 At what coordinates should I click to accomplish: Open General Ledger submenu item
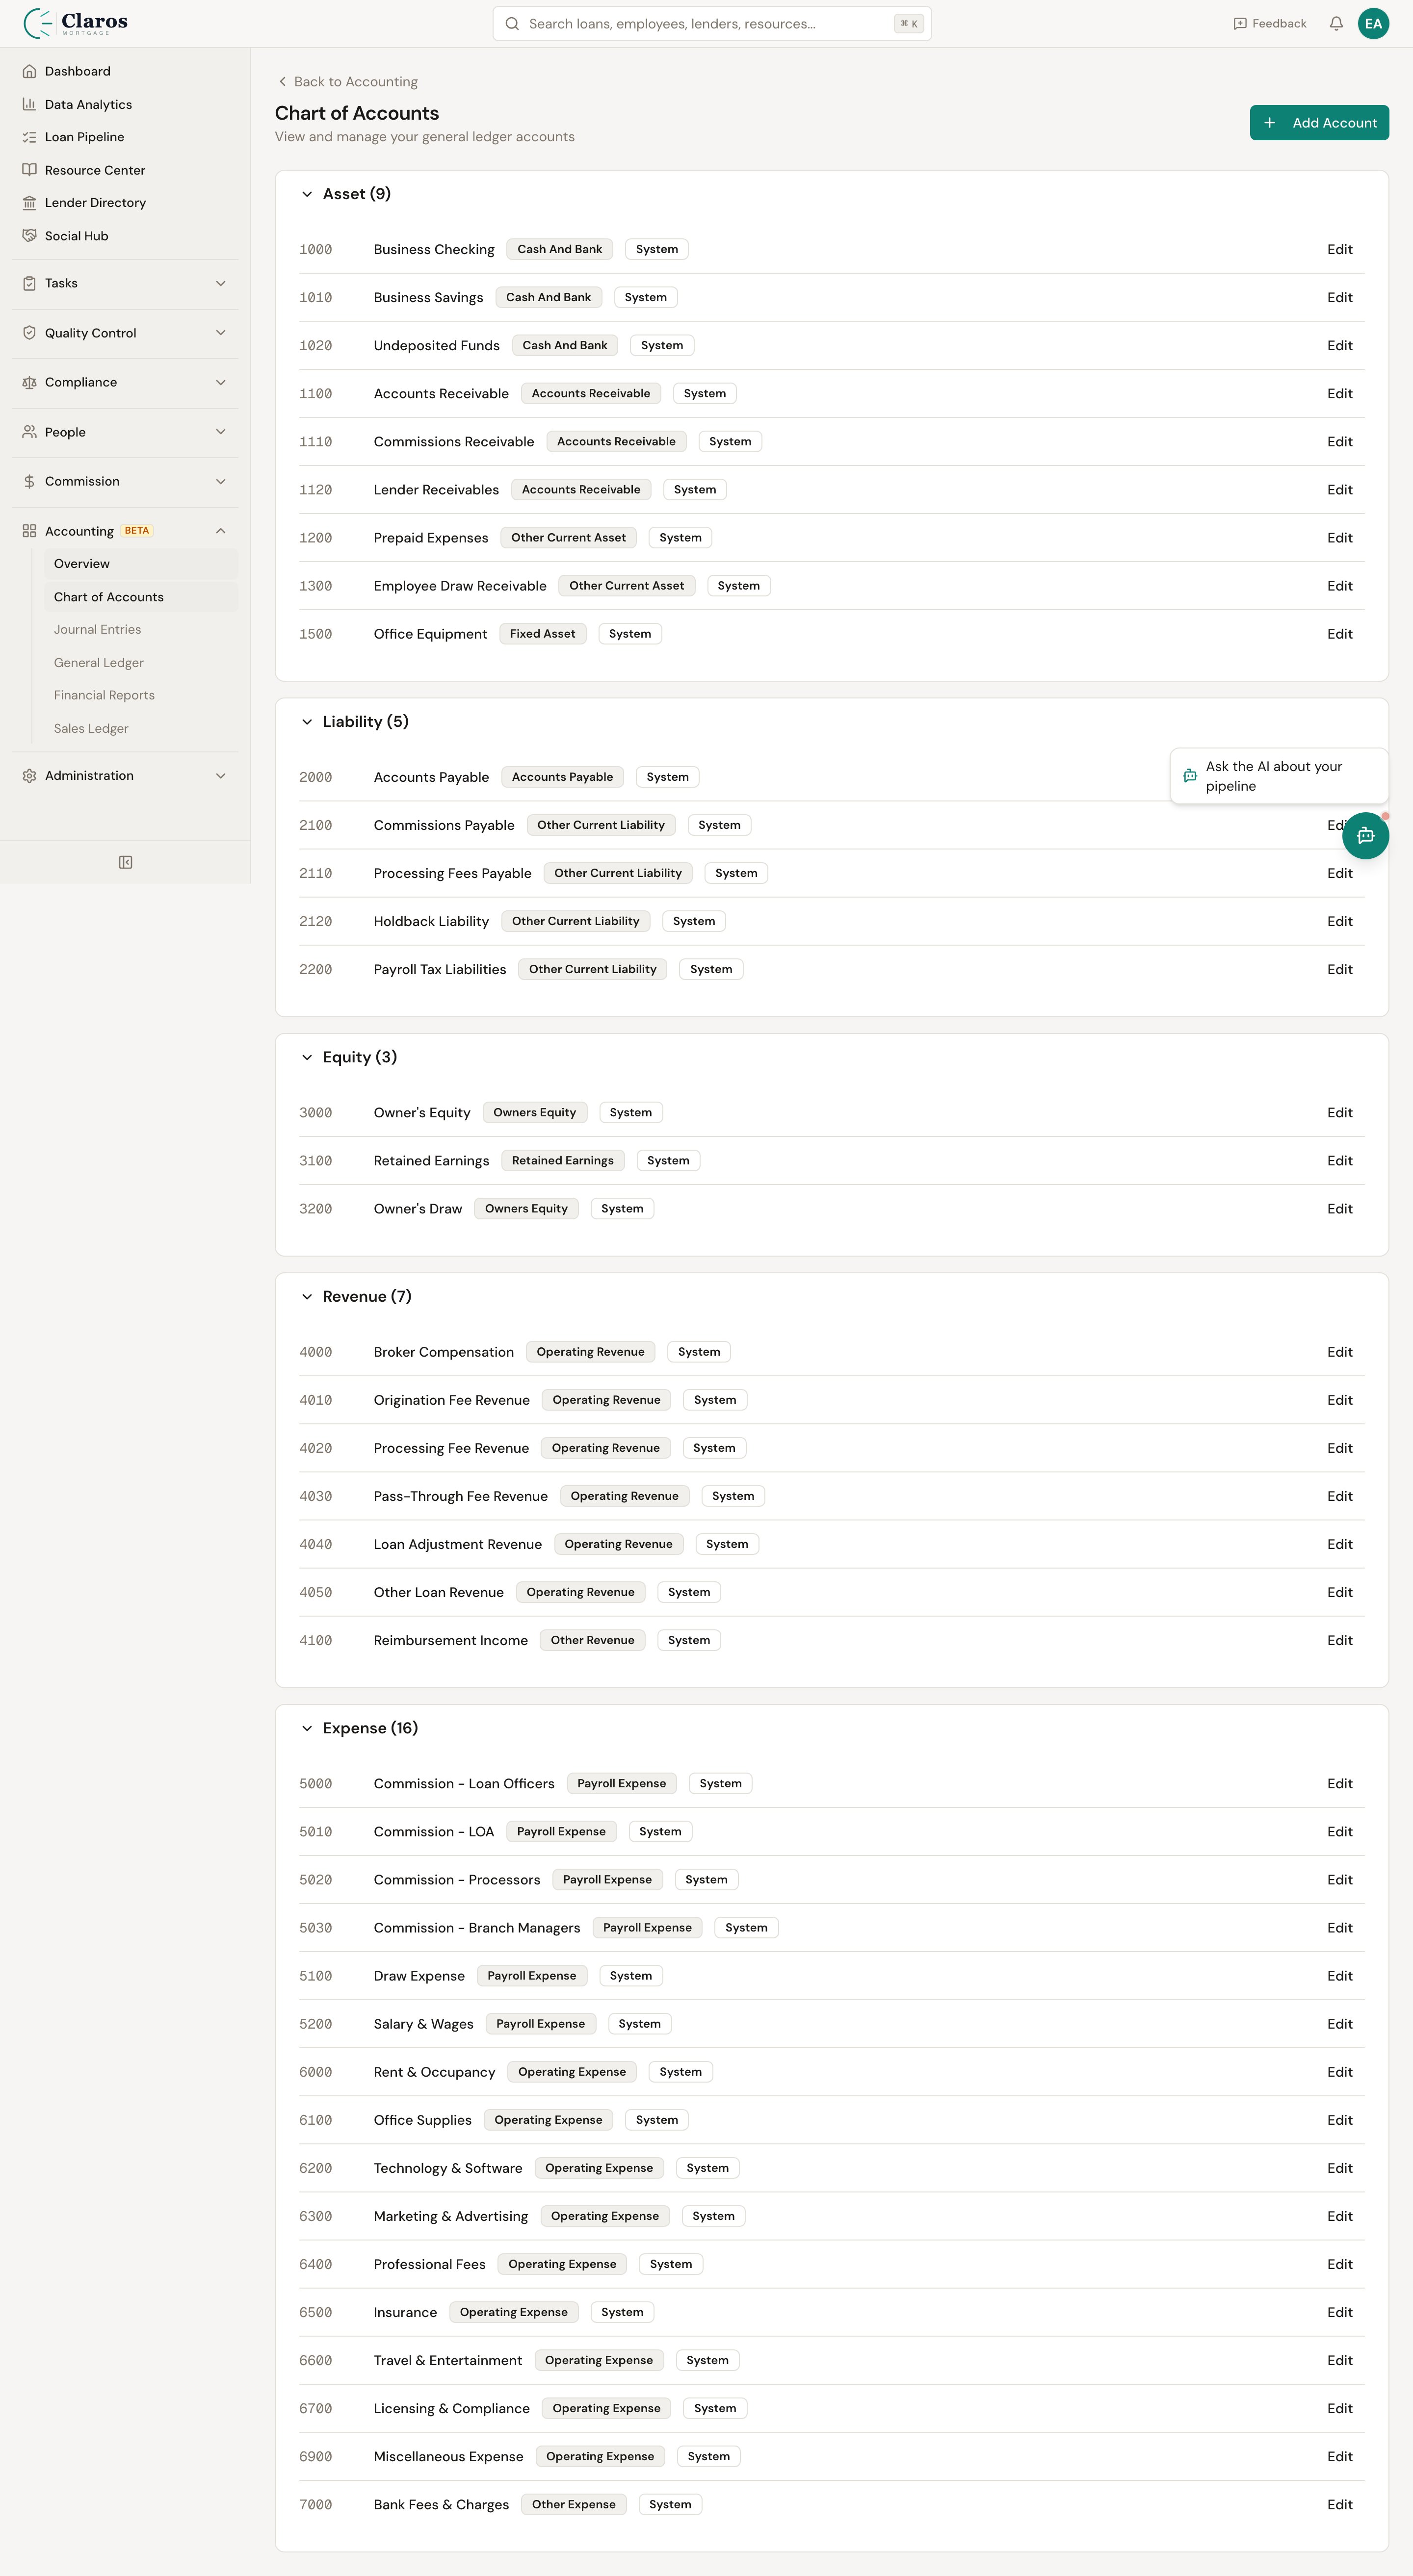140,663
